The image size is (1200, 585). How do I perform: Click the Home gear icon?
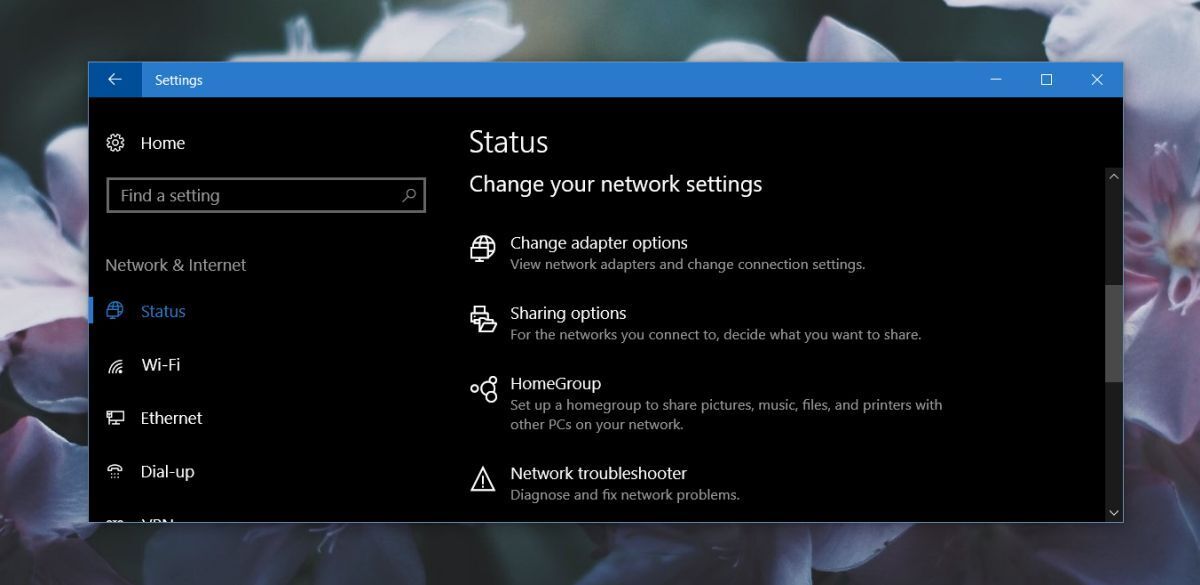[115, 143]
